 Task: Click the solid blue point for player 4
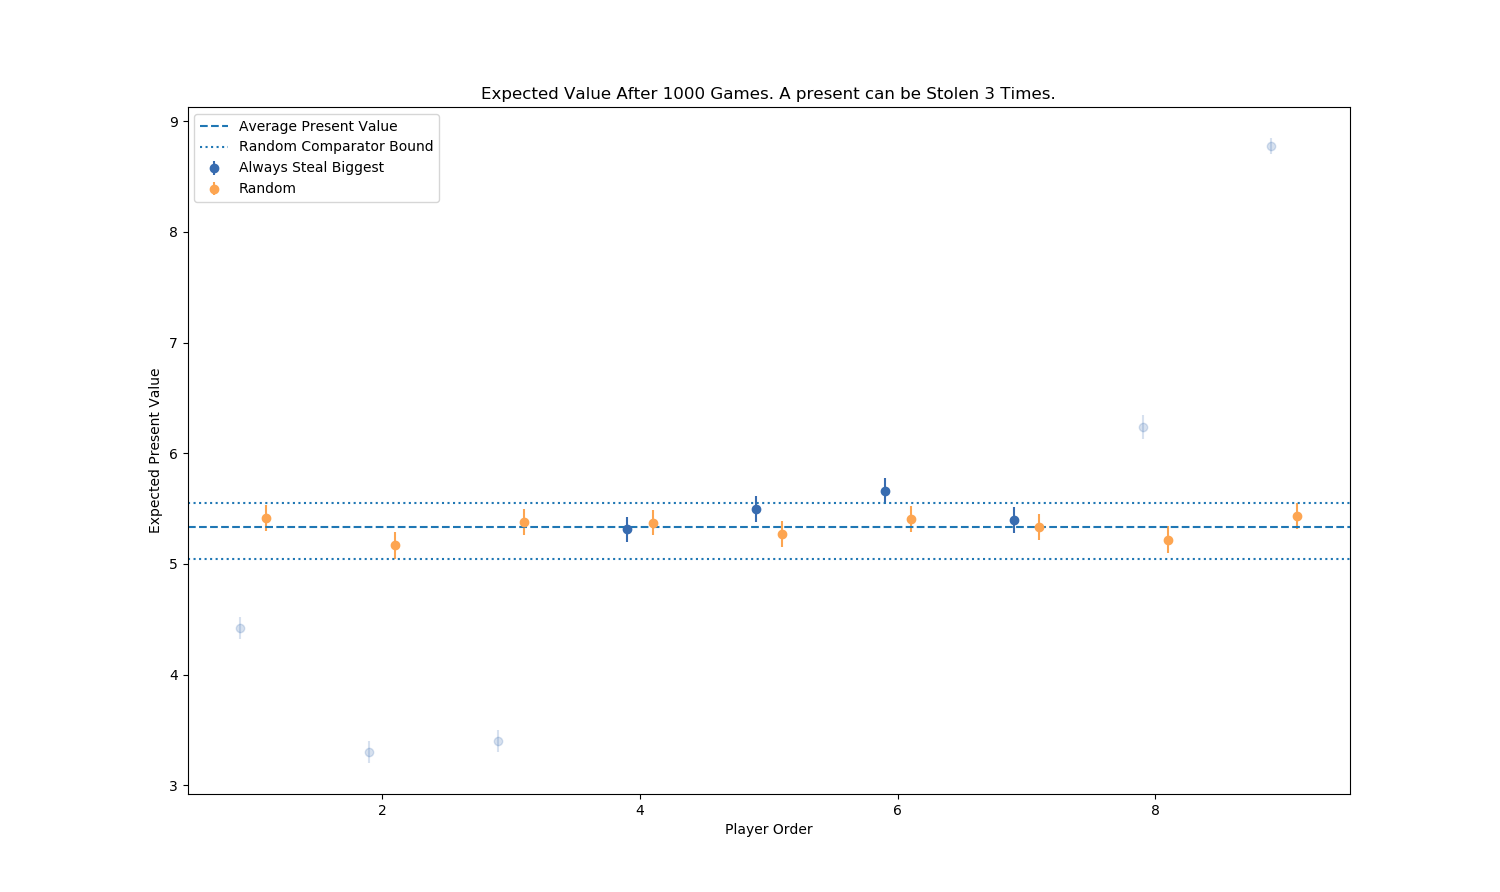point(627,529)
